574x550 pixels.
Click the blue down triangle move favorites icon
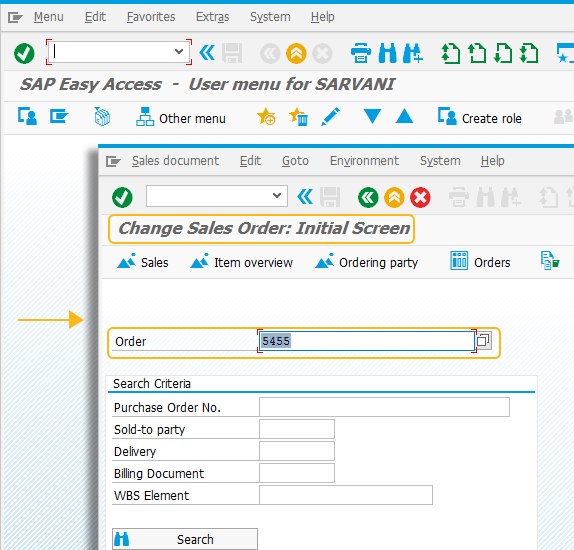point(372,116)
